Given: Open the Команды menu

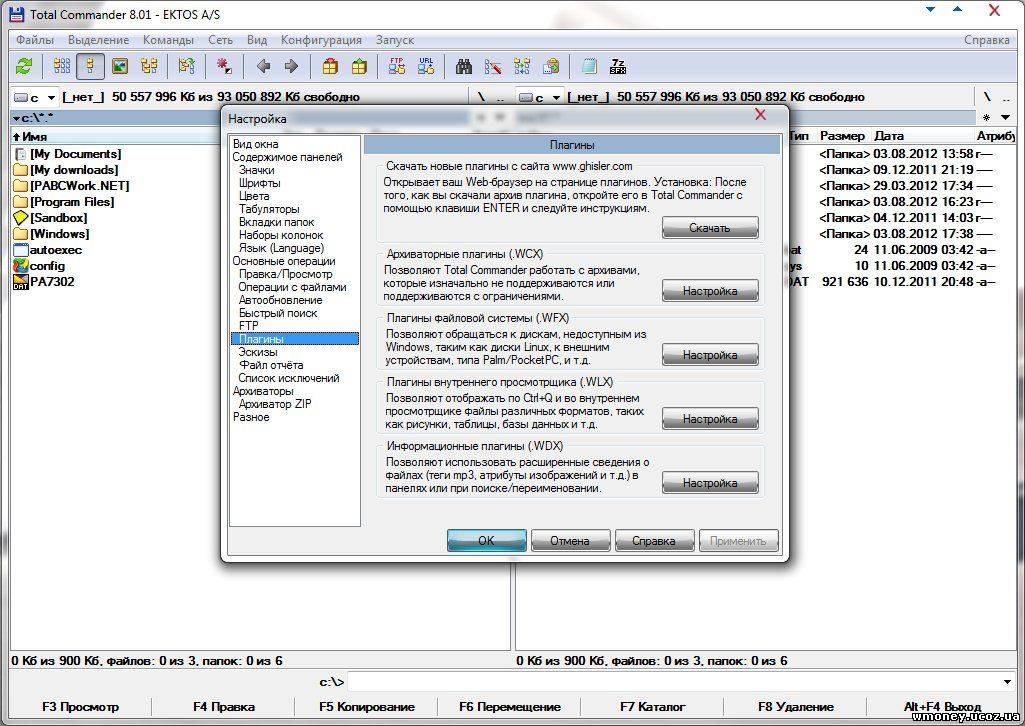Looking at the screenshot, I should 168,40.
